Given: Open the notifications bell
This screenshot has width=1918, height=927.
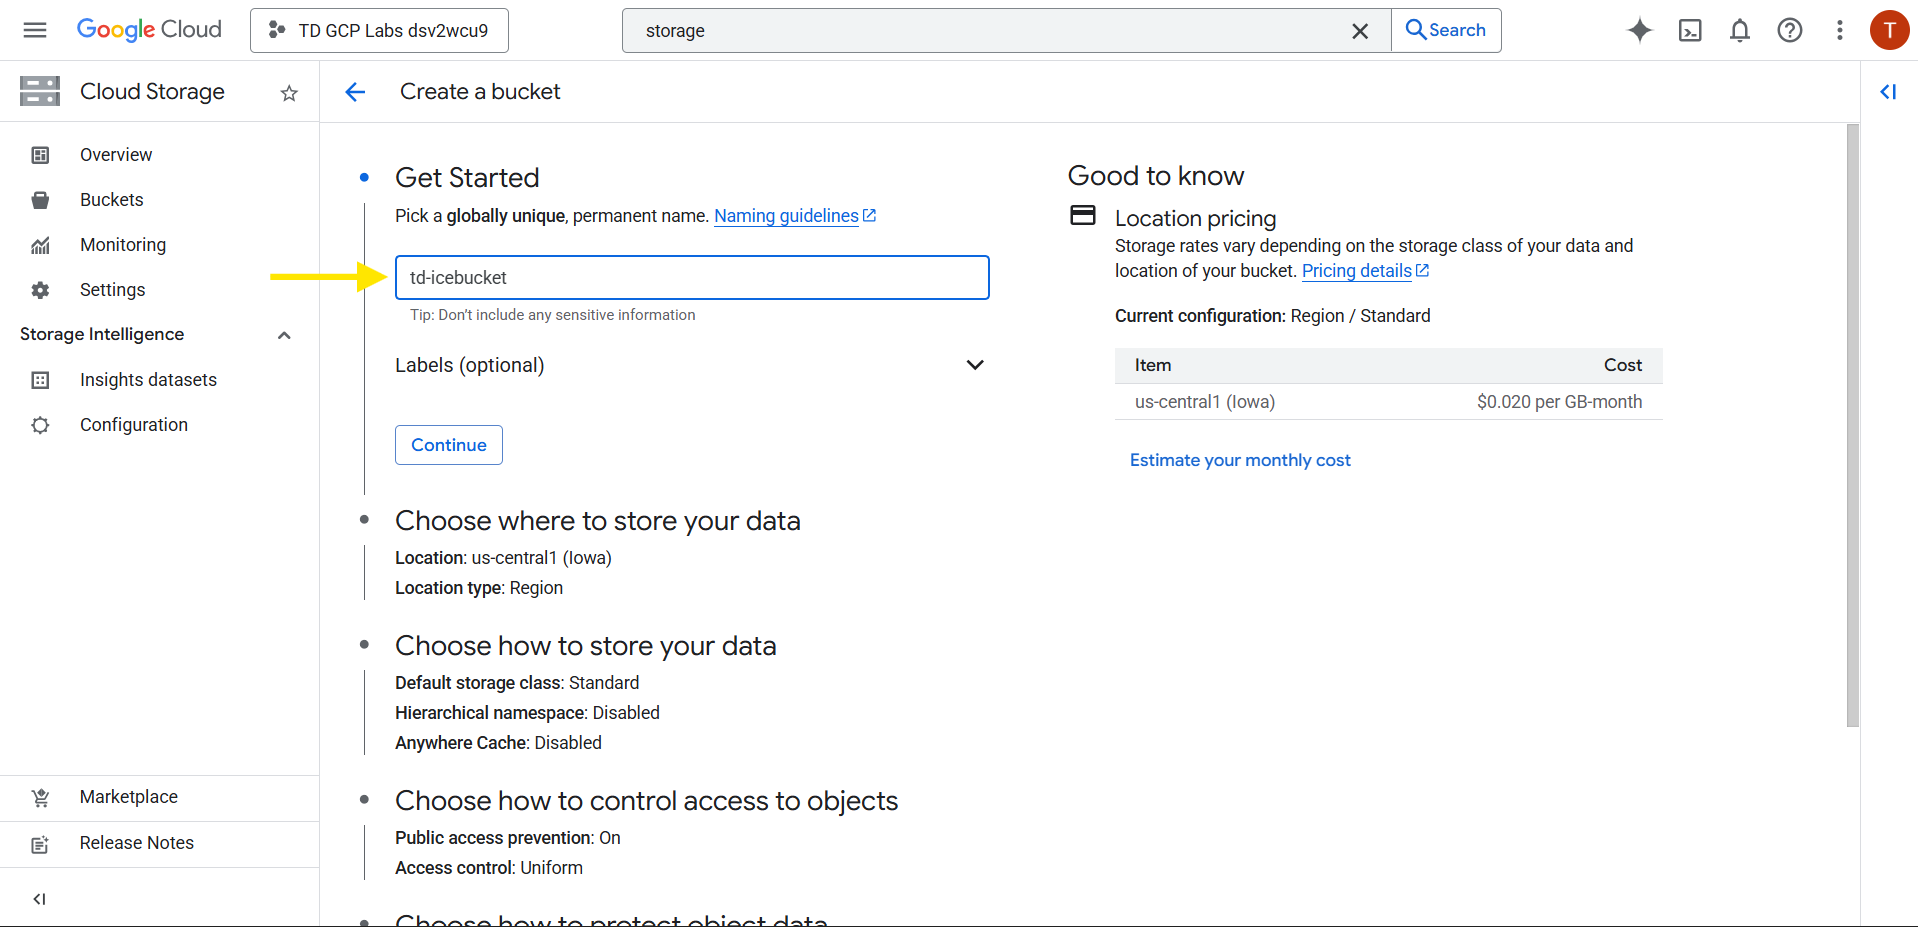Looking at the screenshot, I should [1739, 30].
